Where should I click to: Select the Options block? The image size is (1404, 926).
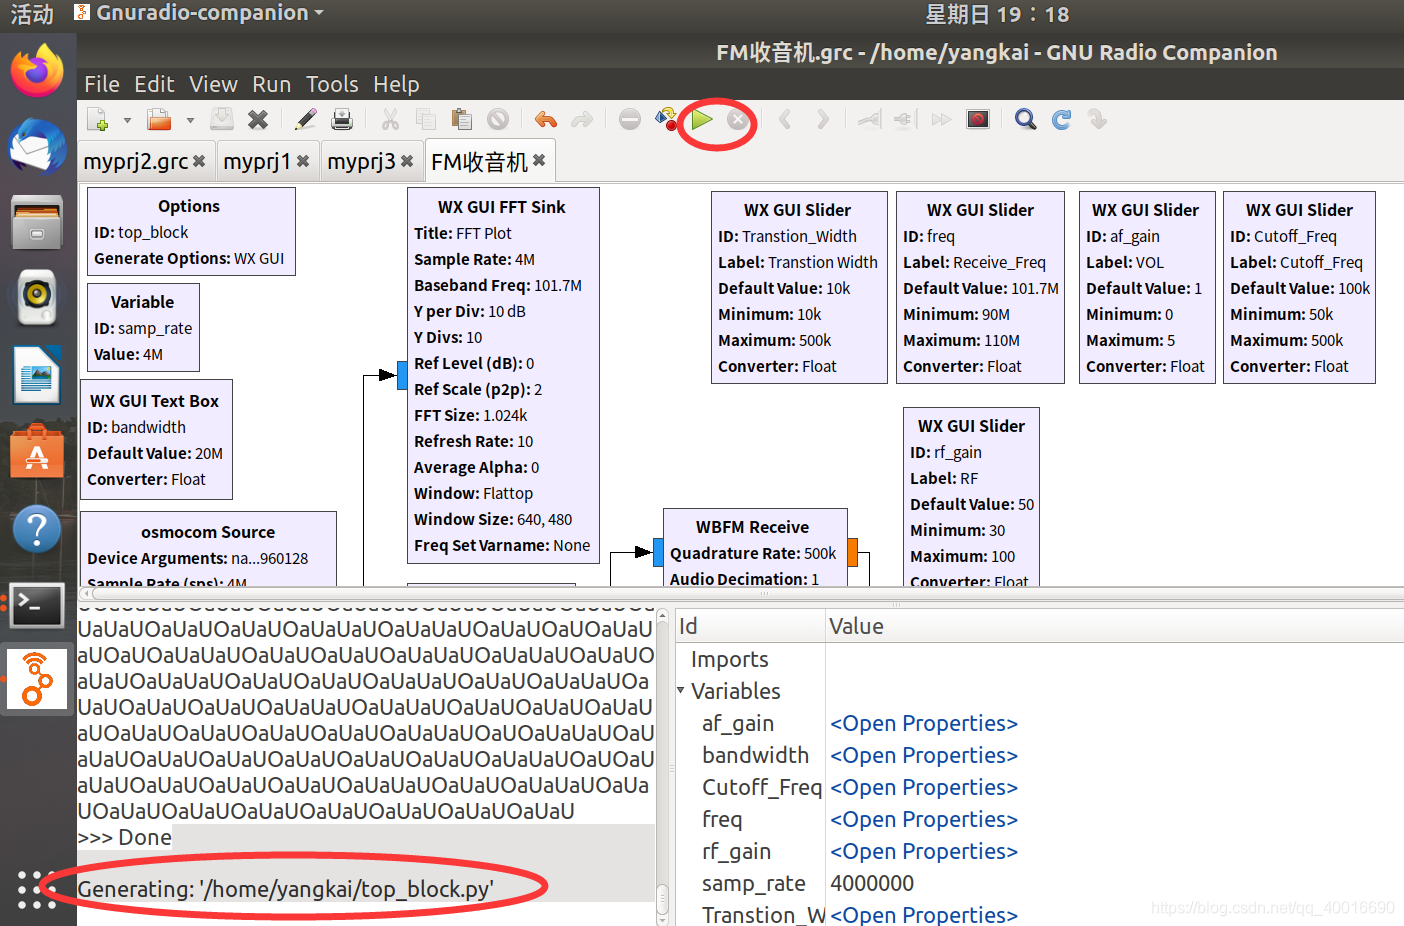click(191, 232)
